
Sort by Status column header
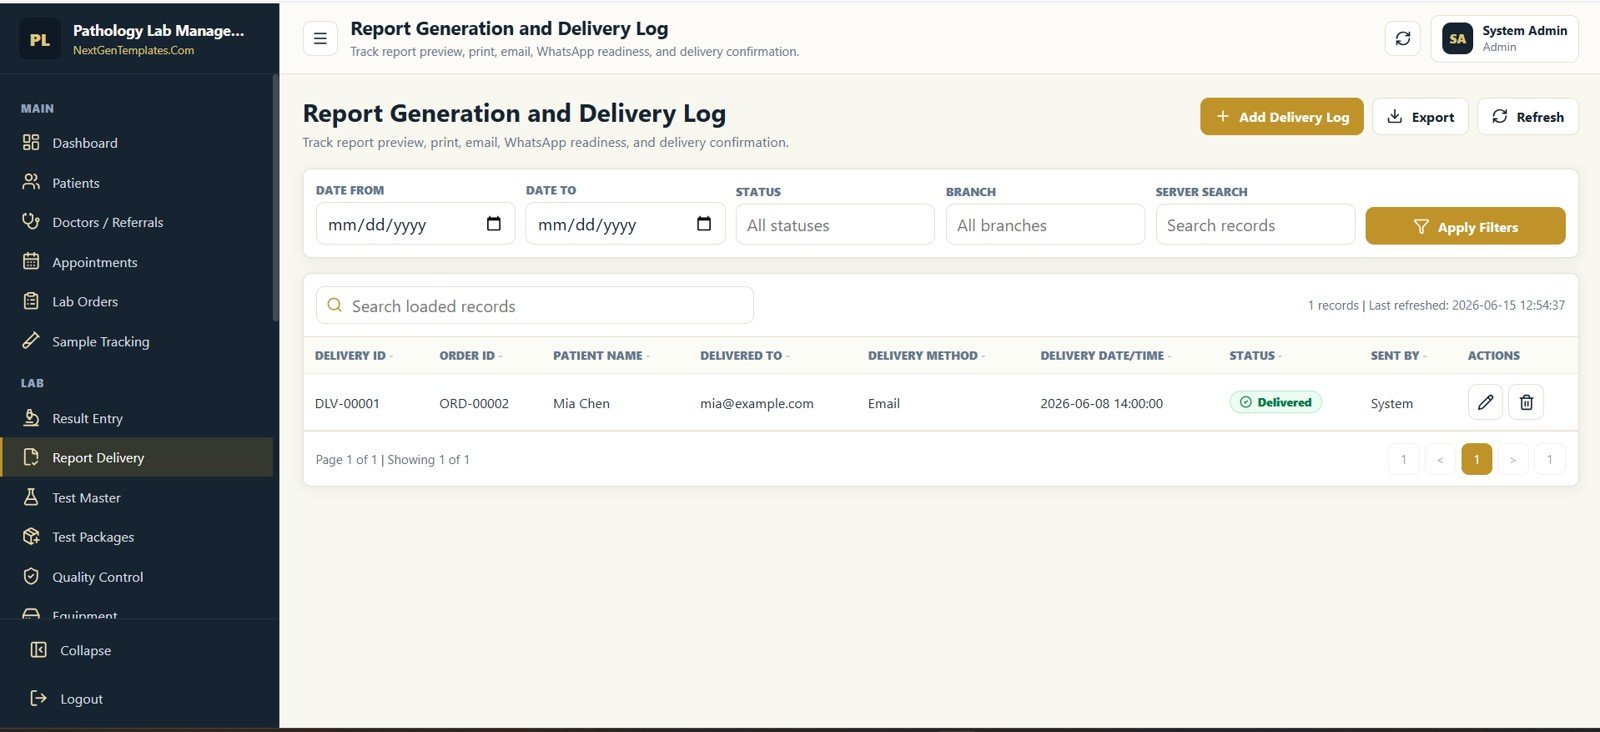coord(1255,355)
